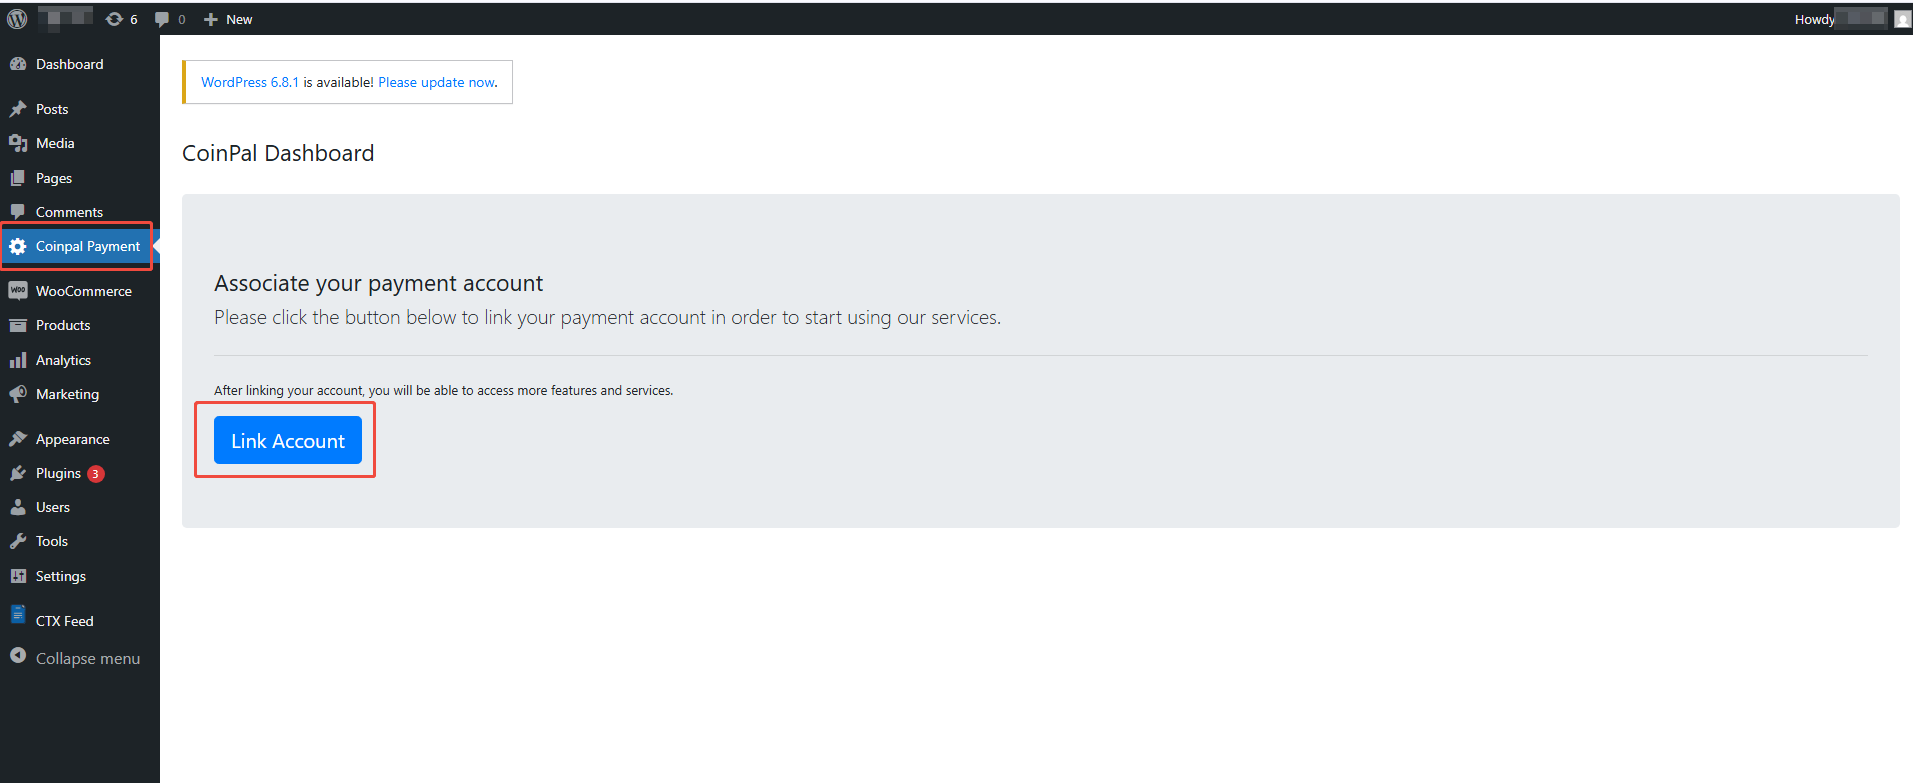Follow the Please update now link
Image resolution: width=1913 pixels, height=783 pixels.
click(x=437, y=82)
